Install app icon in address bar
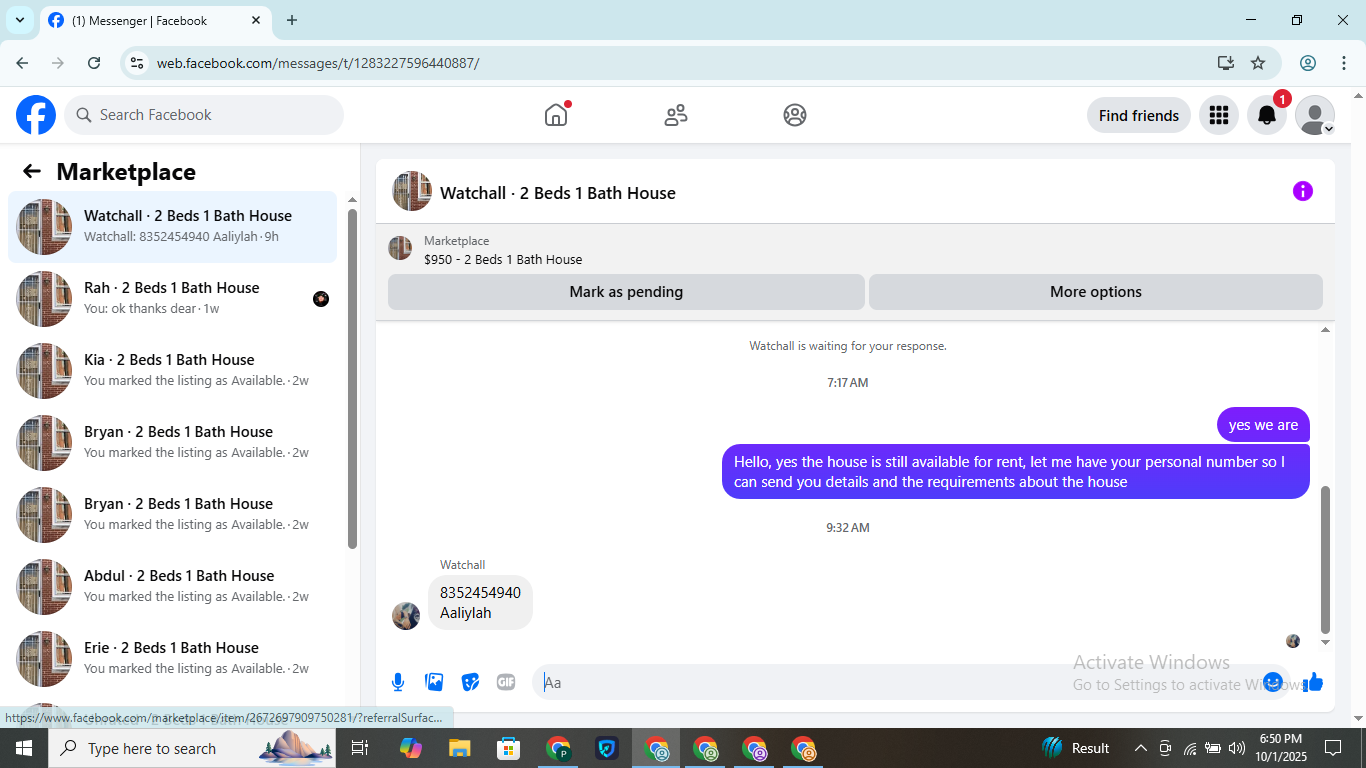Screen dimensions: 1366x768 [x=1226, y=63]
